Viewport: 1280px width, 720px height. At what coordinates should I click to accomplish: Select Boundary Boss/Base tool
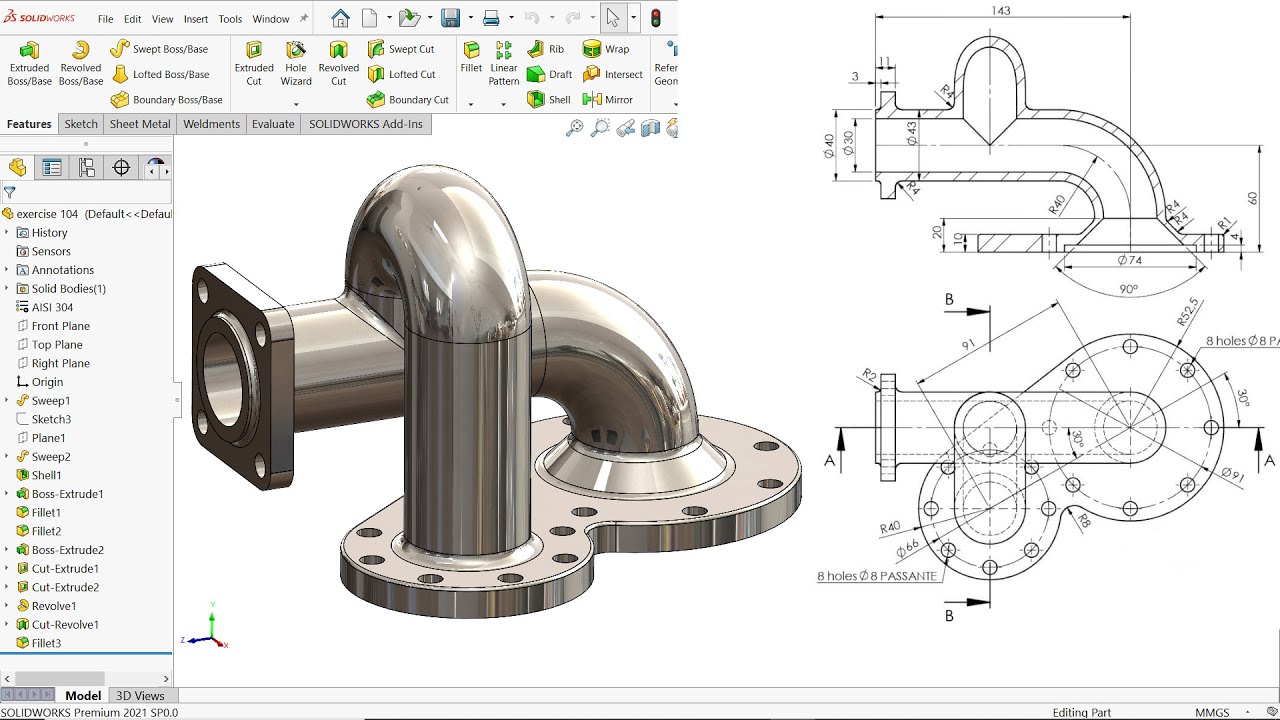[x=166, y=100]
